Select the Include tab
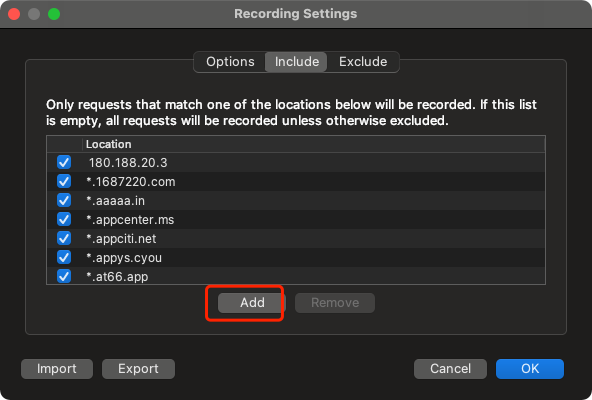592x400 pixels. [296, 62]
